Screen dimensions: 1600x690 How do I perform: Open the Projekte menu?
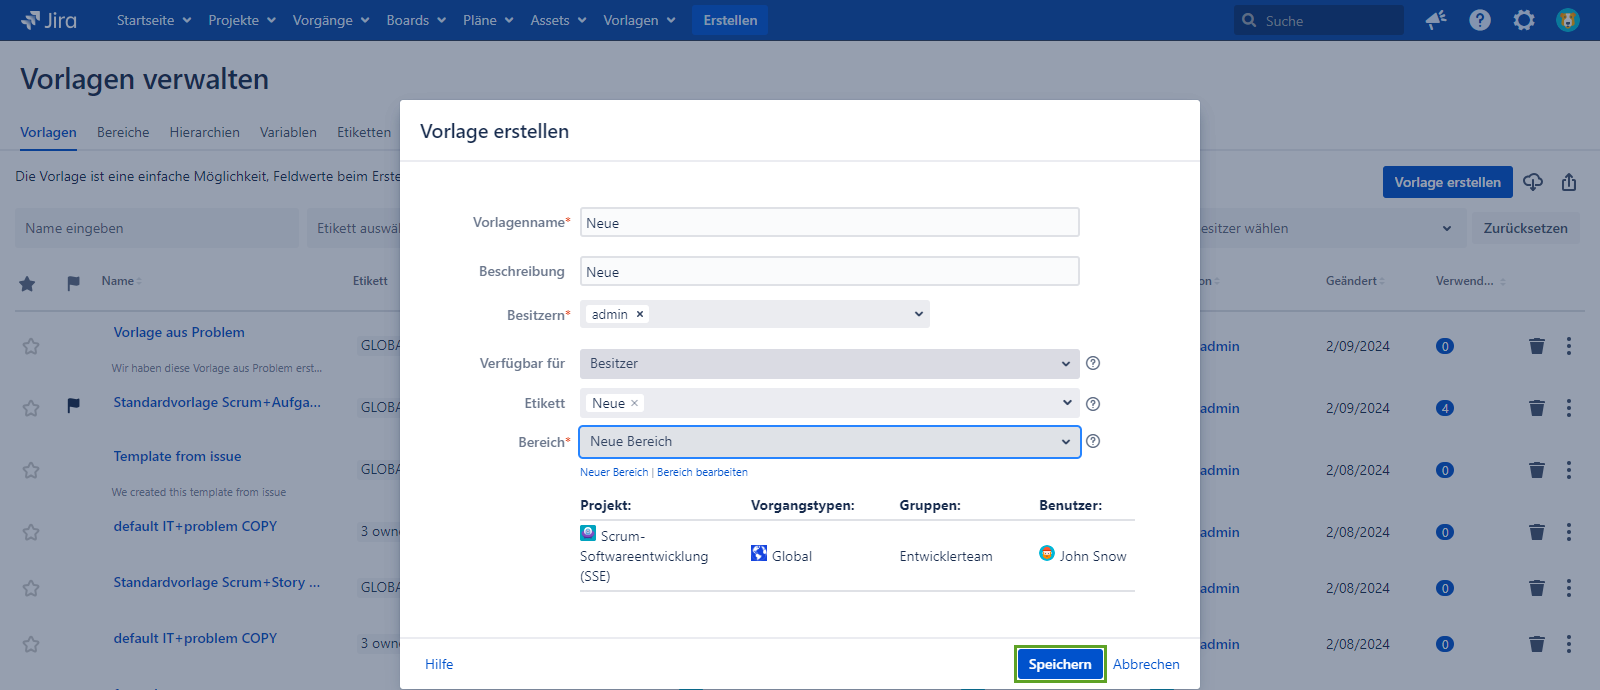[242, 20]
